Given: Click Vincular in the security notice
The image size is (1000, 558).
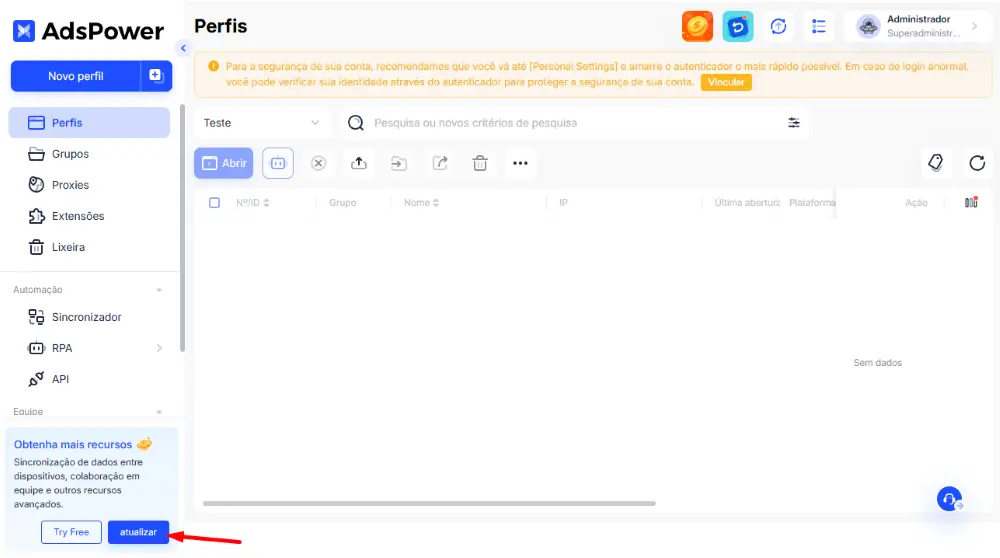Looking at the screenshot, I should (x=726, y=82).
